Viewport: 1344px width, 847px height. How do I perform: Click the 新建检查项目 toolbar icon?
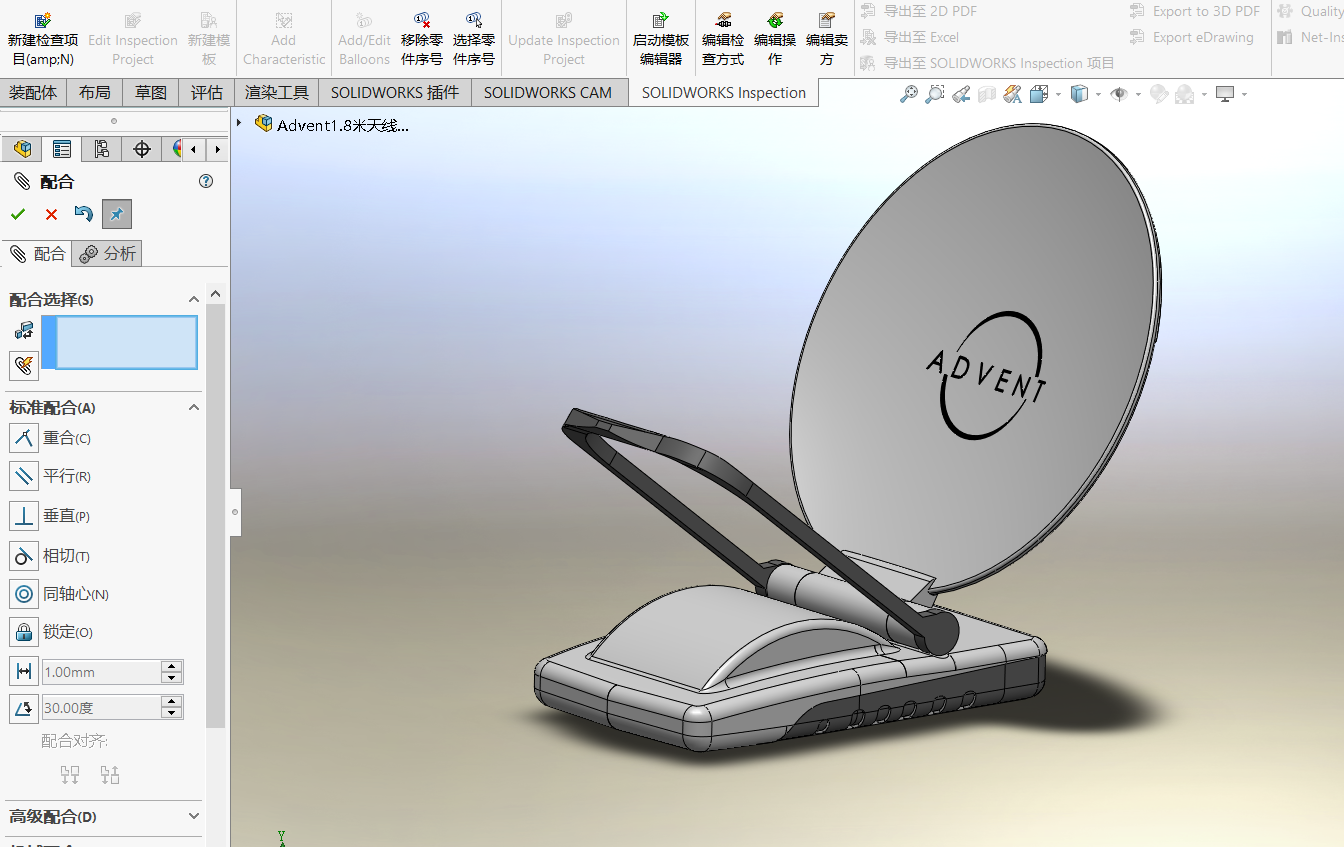pos(43,20)
